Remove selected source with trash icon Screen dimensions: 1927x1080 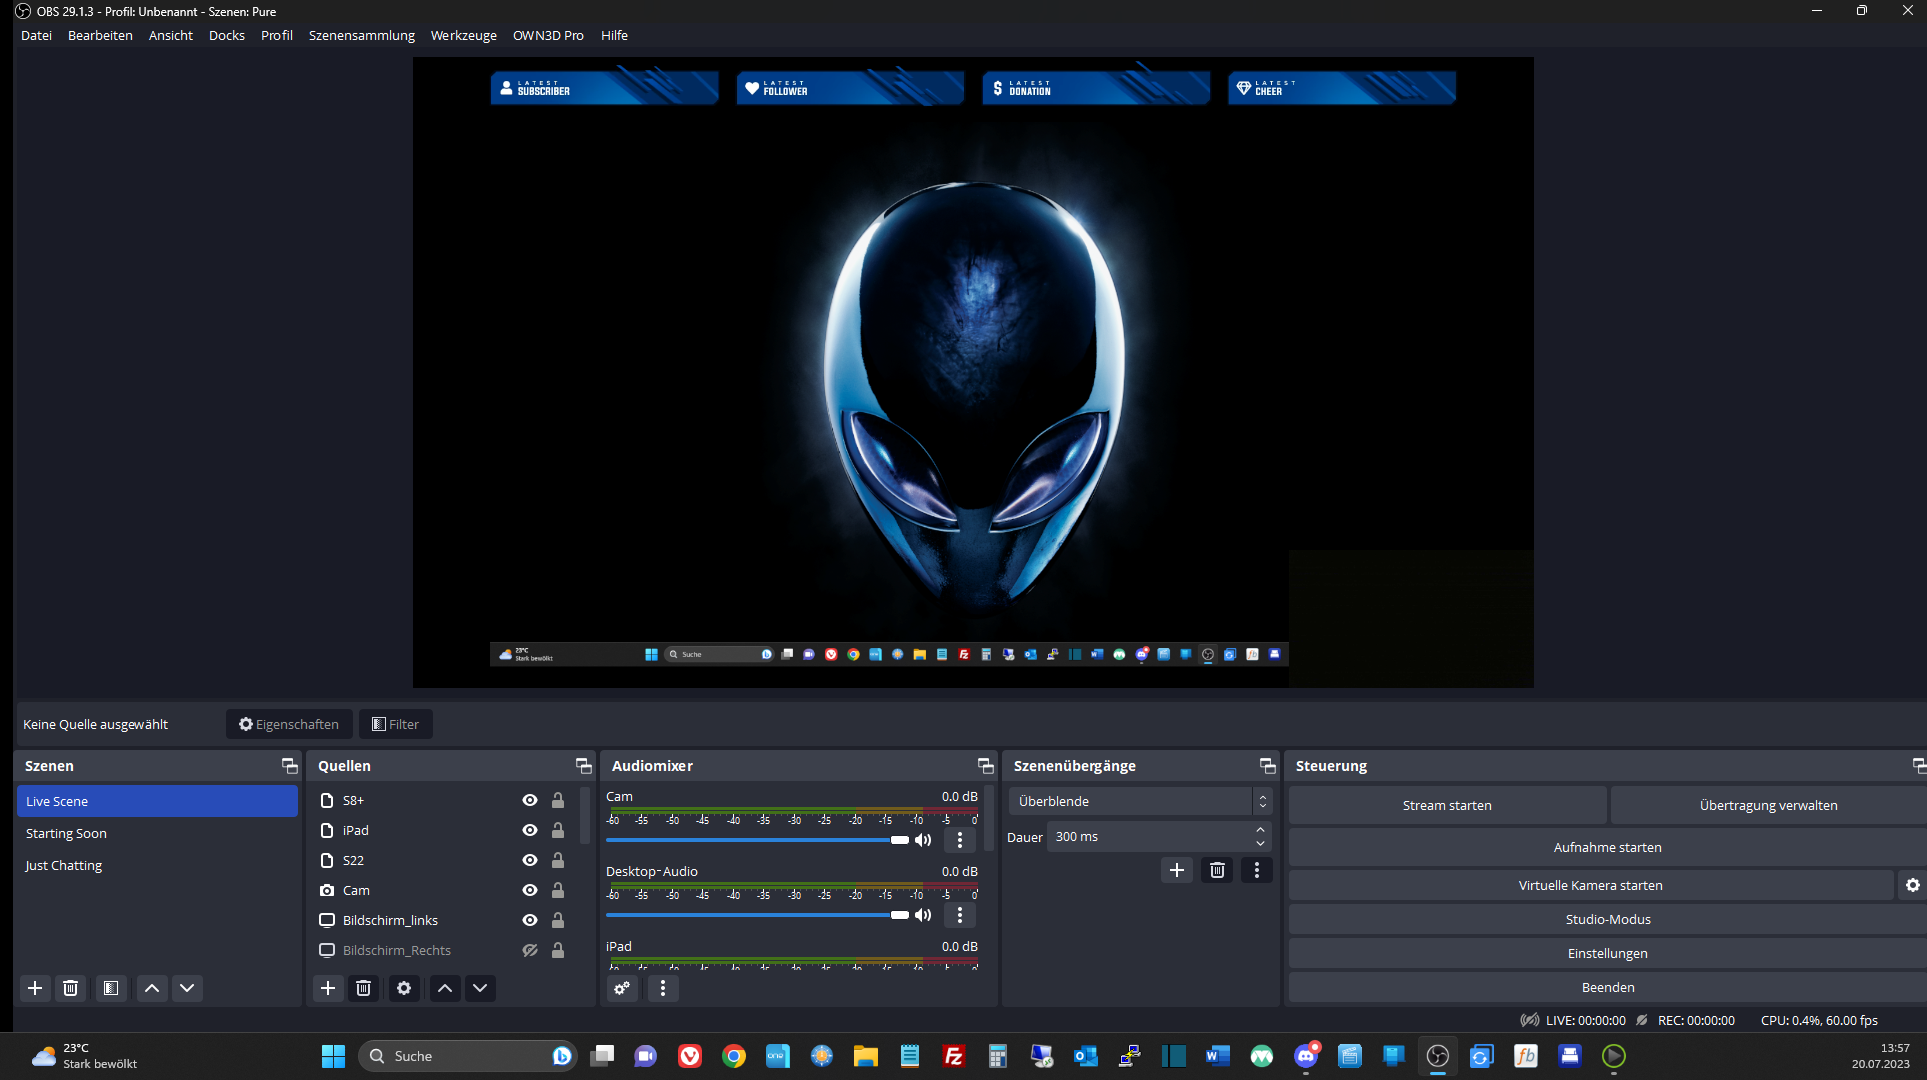[x=364, y=988]
